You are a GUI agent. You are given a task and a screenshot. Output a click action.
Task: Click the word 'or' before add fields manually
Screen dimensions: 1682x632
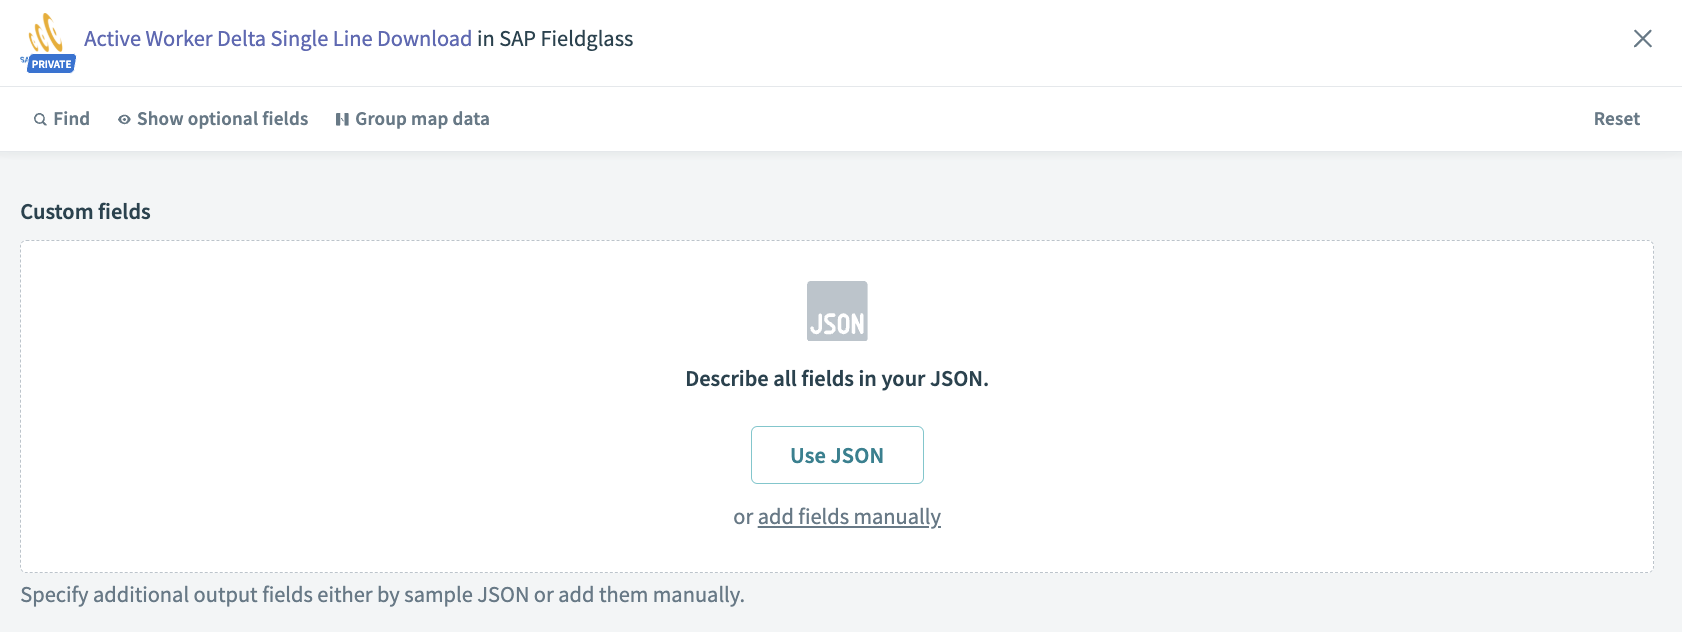[x=743, y=517]
